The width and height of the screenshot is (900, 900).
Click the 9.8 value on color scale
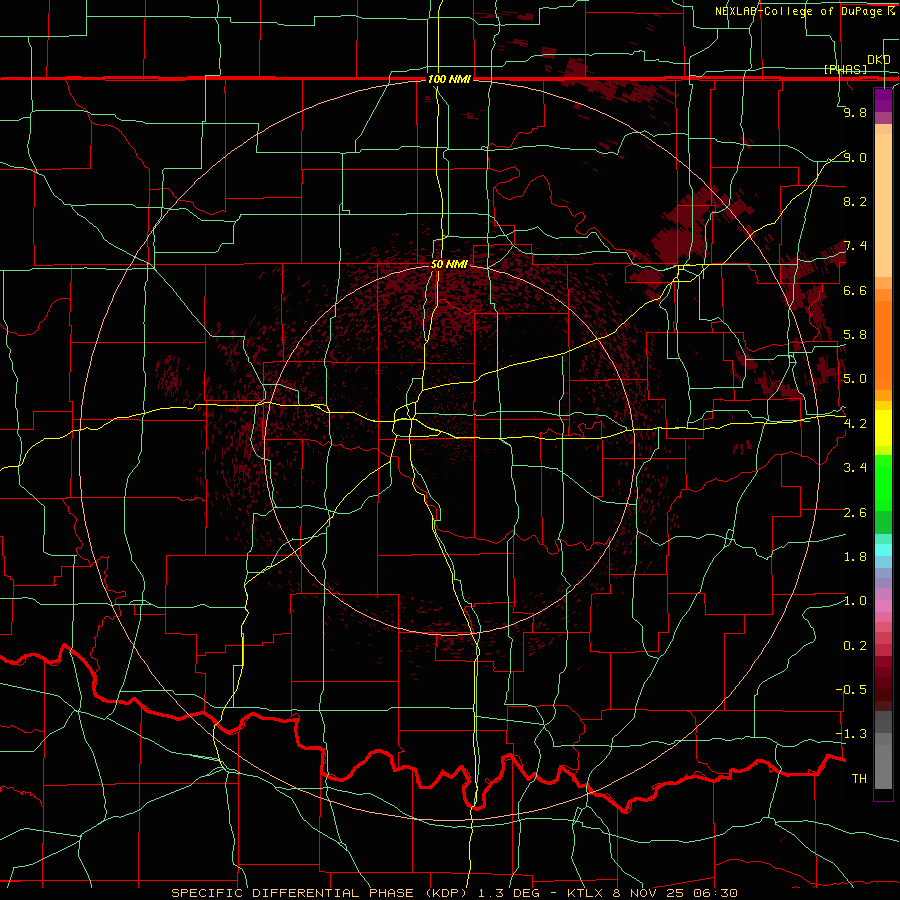pyautogui.click(x=855, y=112)
